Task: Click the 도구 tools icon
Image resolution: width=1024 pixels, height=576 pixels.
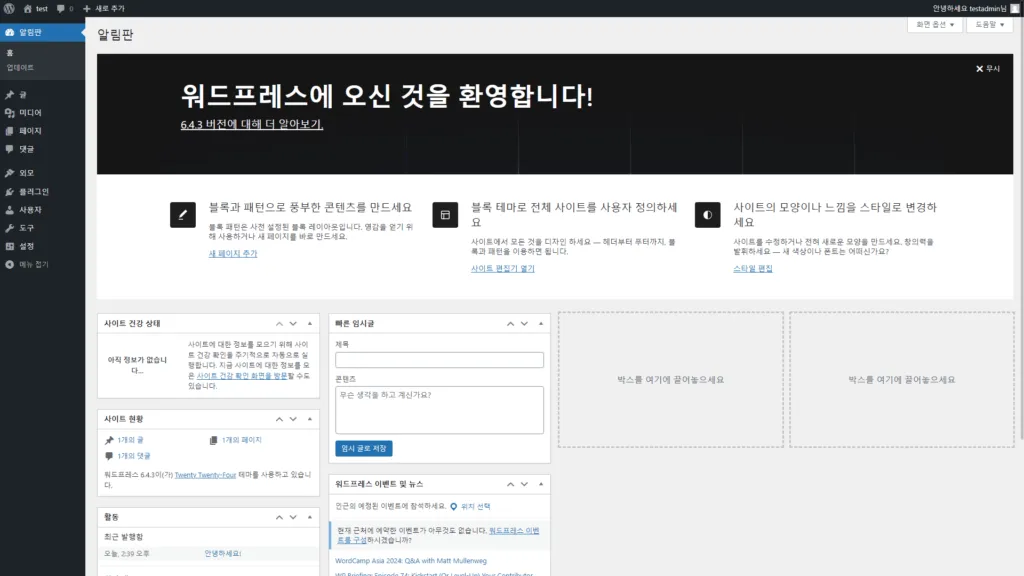Action: click(x=10, y=225)
